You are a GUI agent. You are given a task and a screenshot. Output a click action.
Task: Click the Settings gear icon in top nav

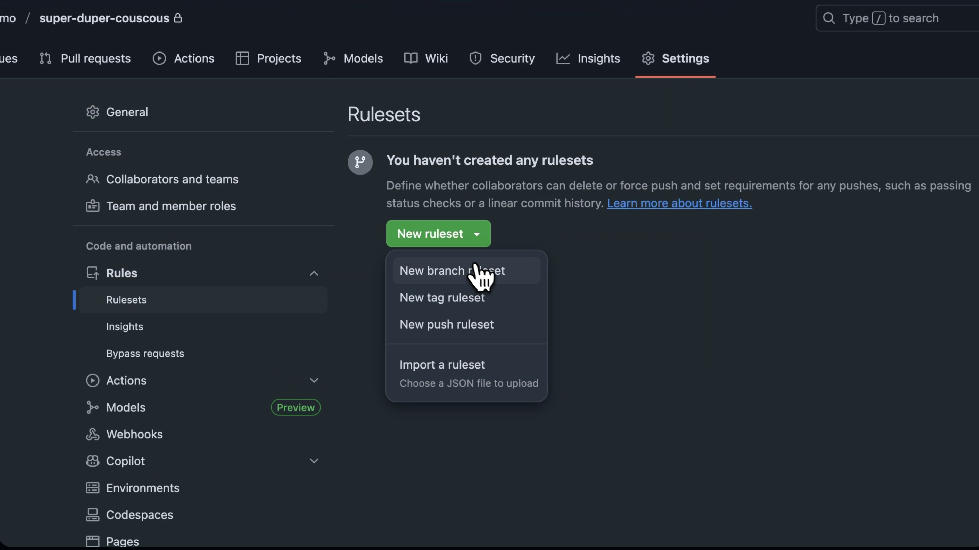648,58
